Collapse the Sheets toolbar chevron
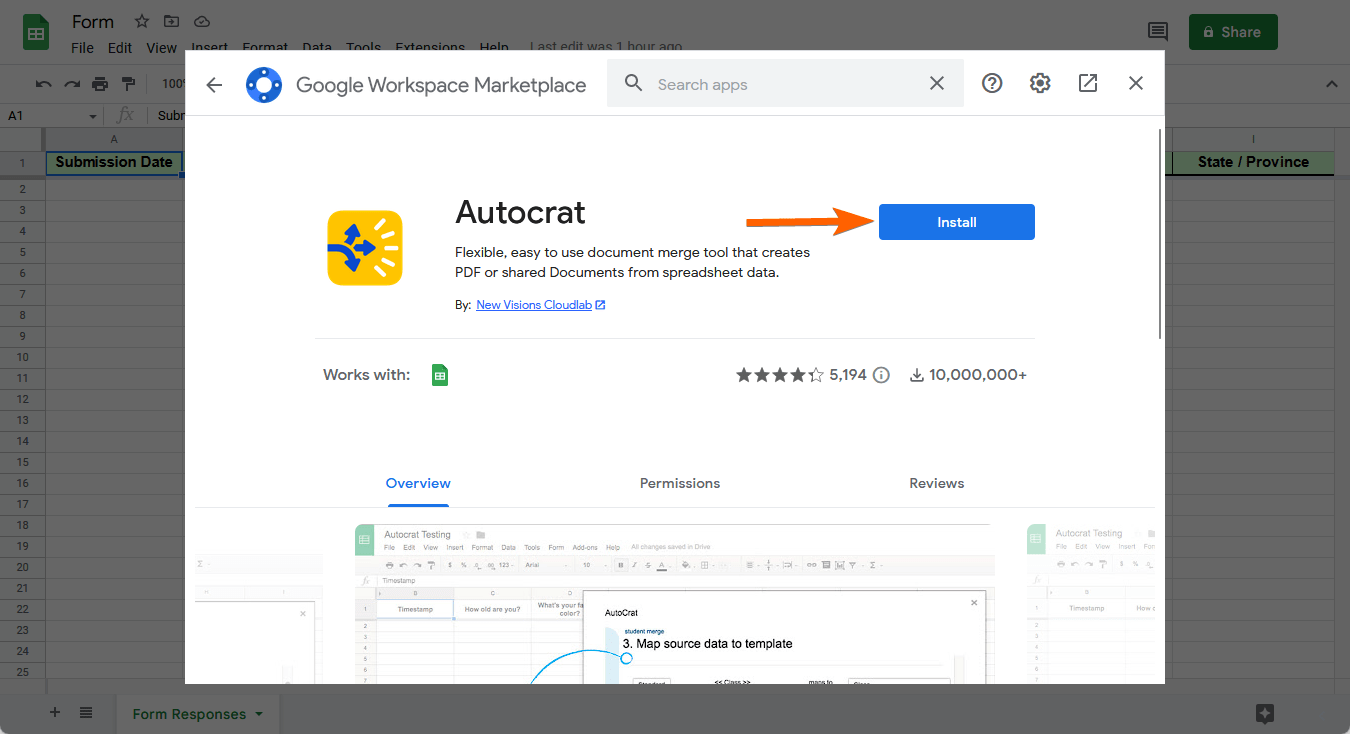Screen dimensions: 1350x734 tap(1331, 84)
